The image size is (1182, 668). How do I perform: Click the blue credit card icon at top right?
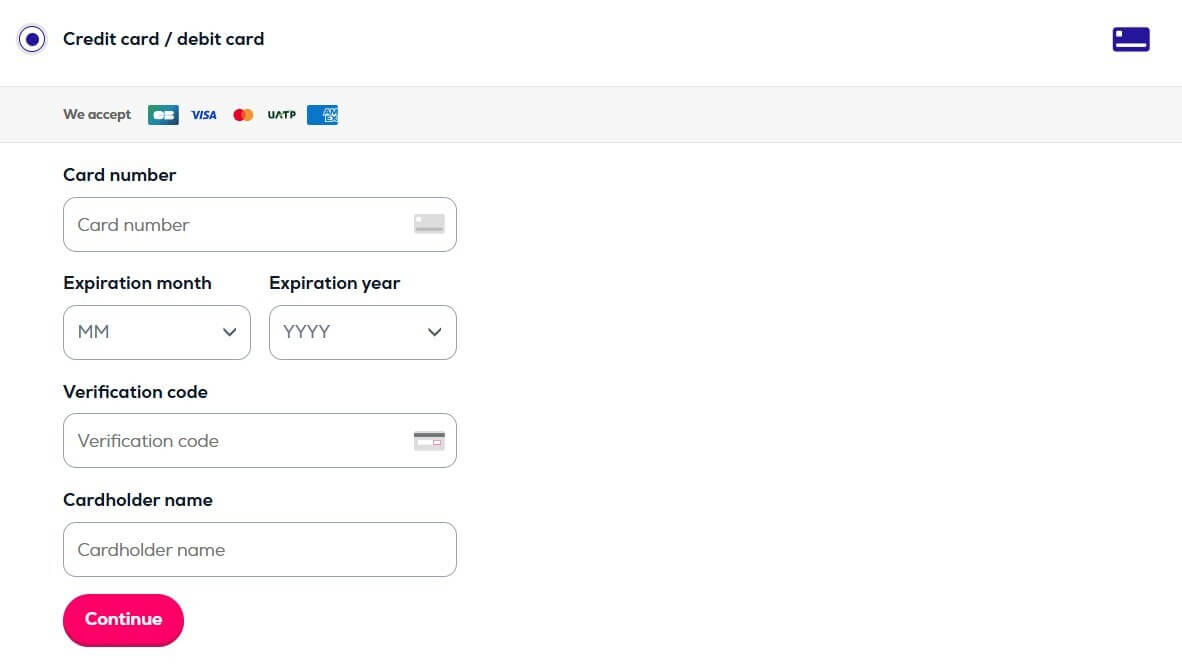(x=1131, y=39)
